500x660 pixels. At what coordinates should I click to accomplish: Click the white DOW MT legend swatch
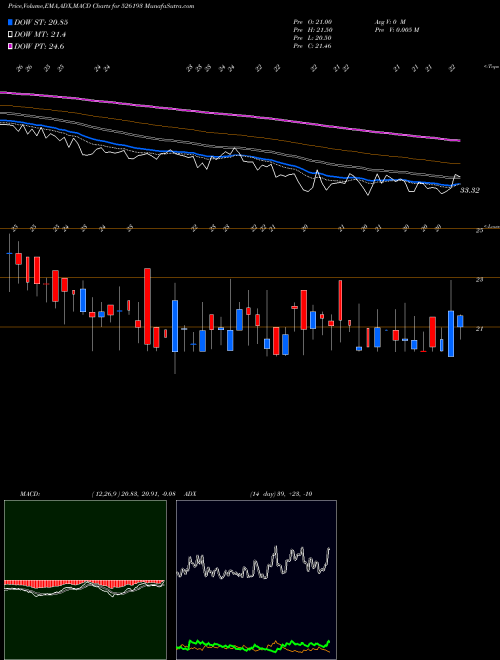click(11, 35)
